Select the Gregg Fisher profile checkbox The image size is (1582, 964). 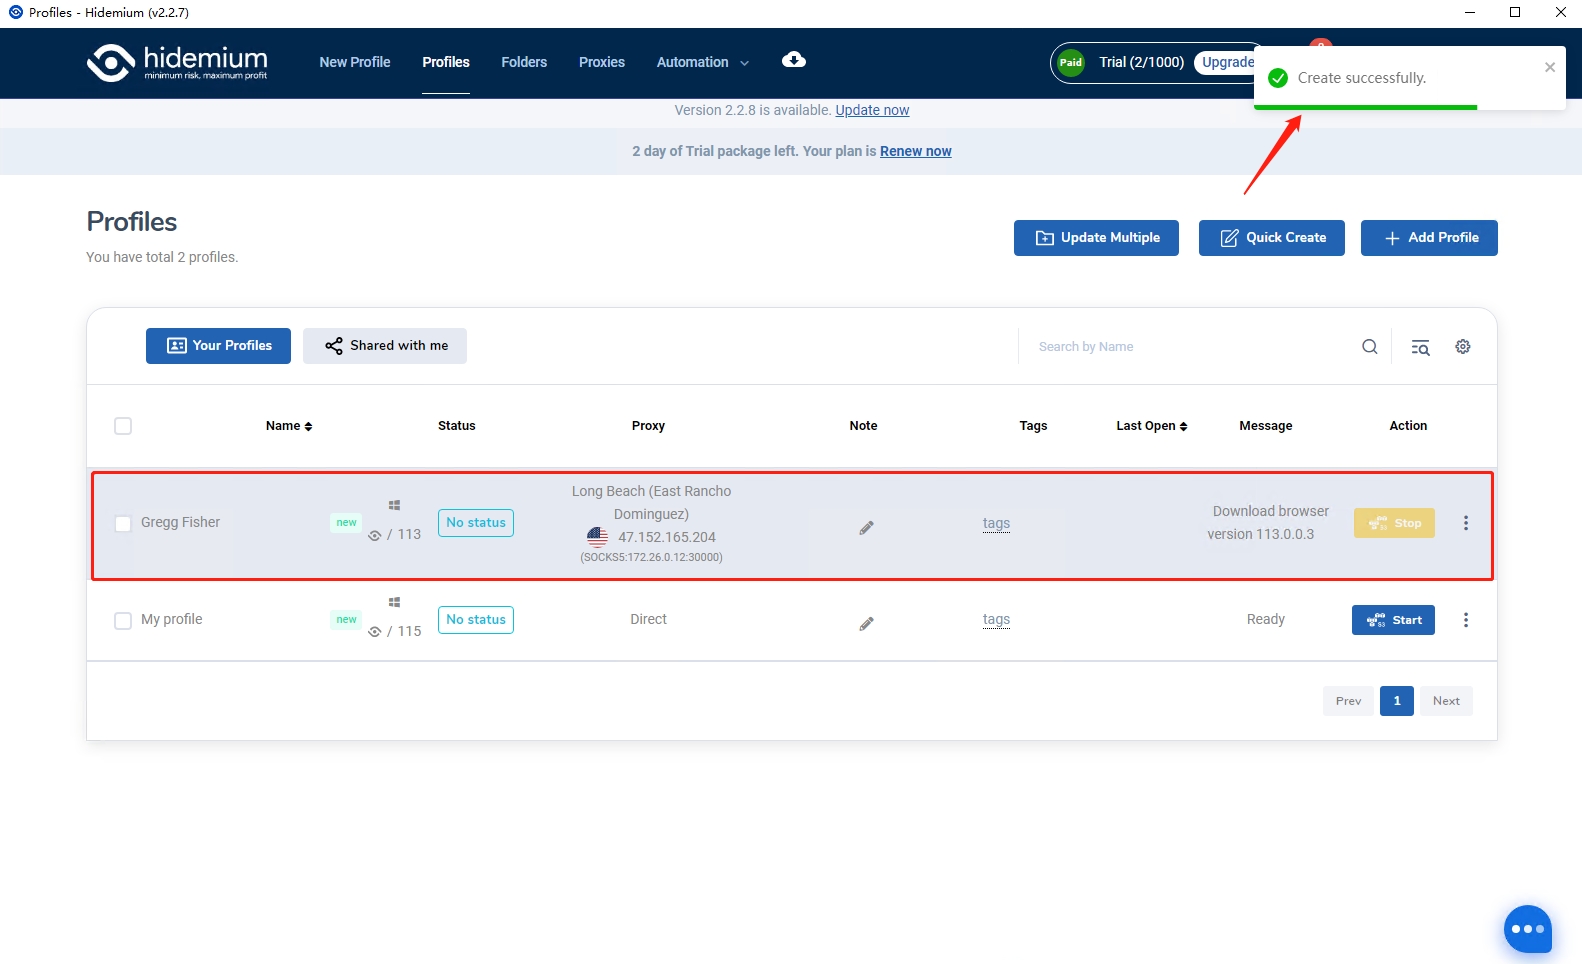point(123,524)
